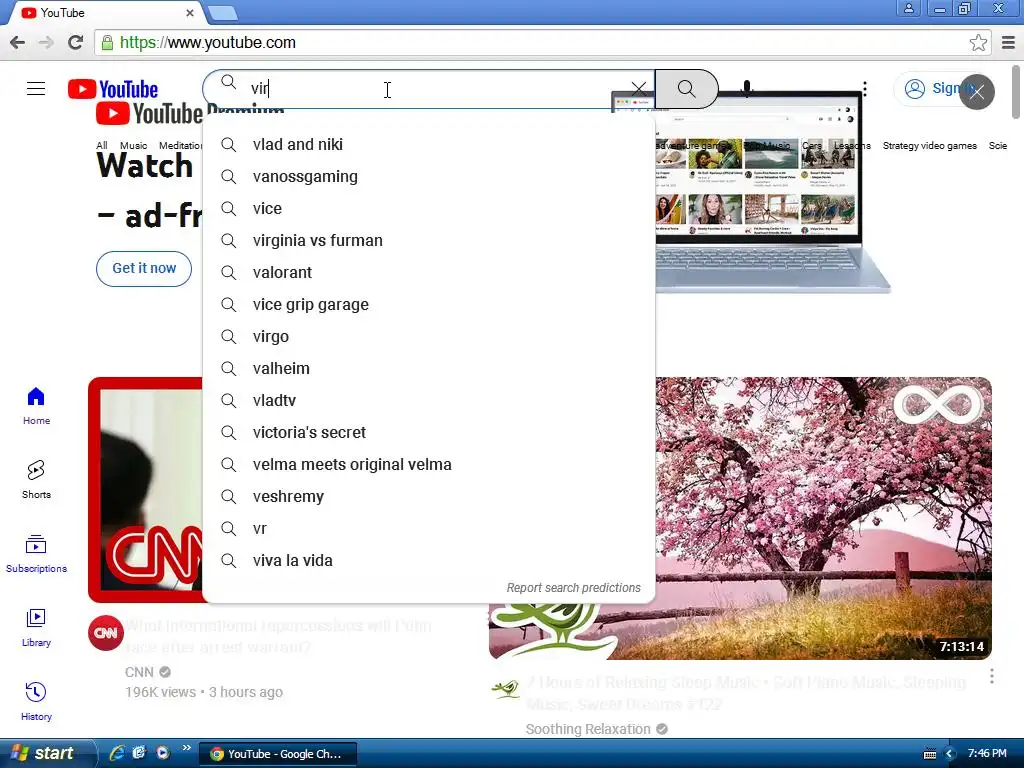Click the YouTube logo in header
The image size is (1024, 768).
[113, 89]
